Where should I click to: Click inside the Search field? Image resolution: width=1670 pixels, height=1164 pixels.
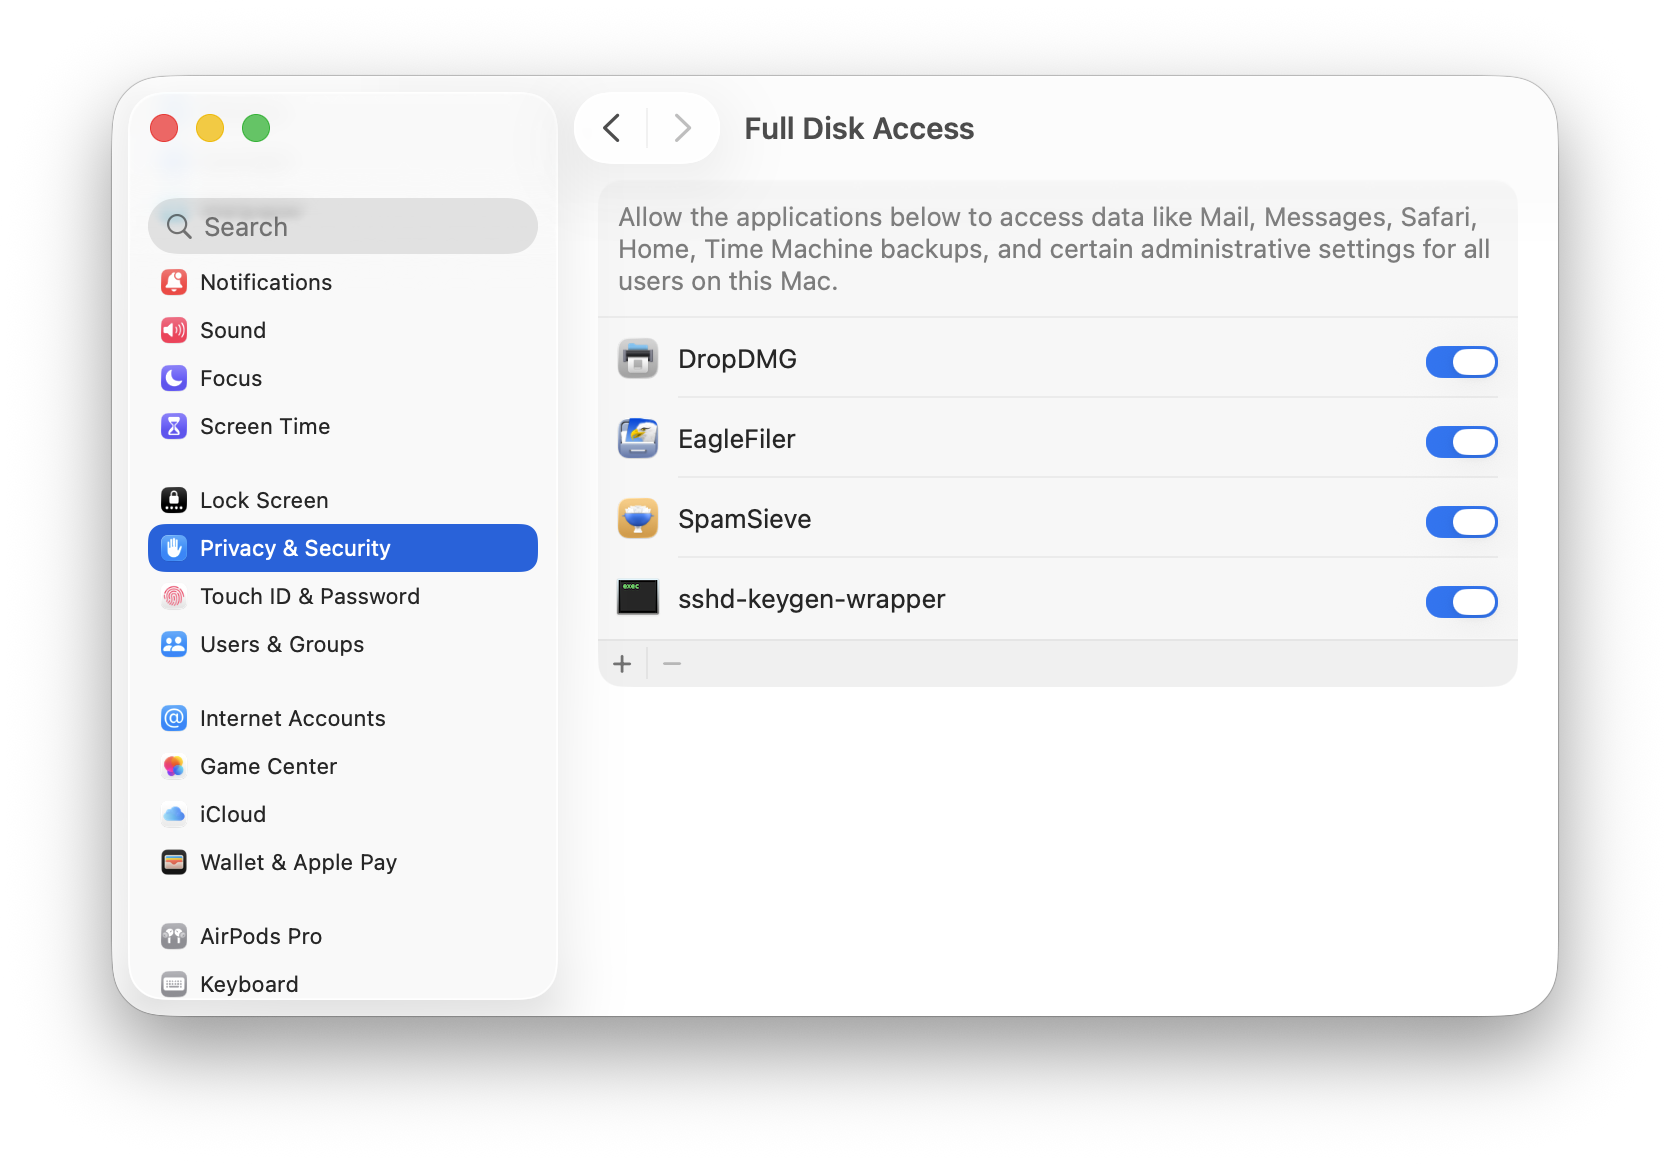click(343, 226)
